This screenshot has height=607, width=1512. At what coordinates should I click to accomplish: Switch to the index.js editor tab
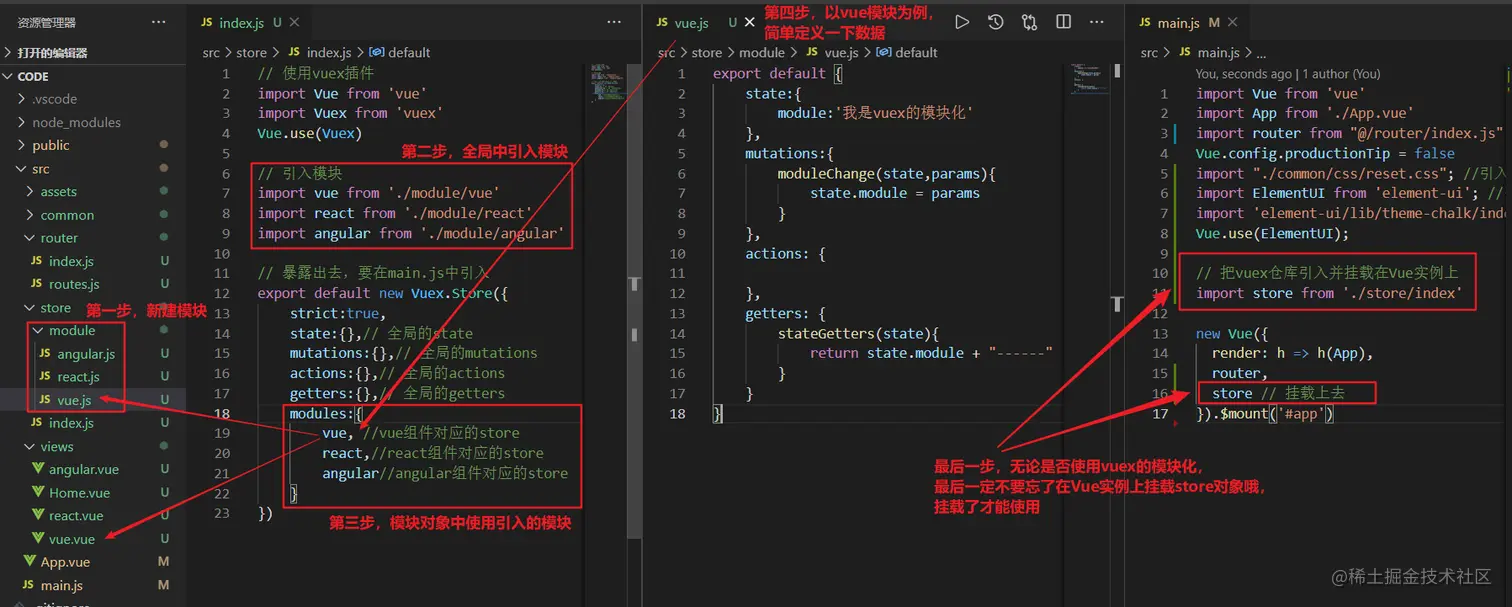[250, 22]
